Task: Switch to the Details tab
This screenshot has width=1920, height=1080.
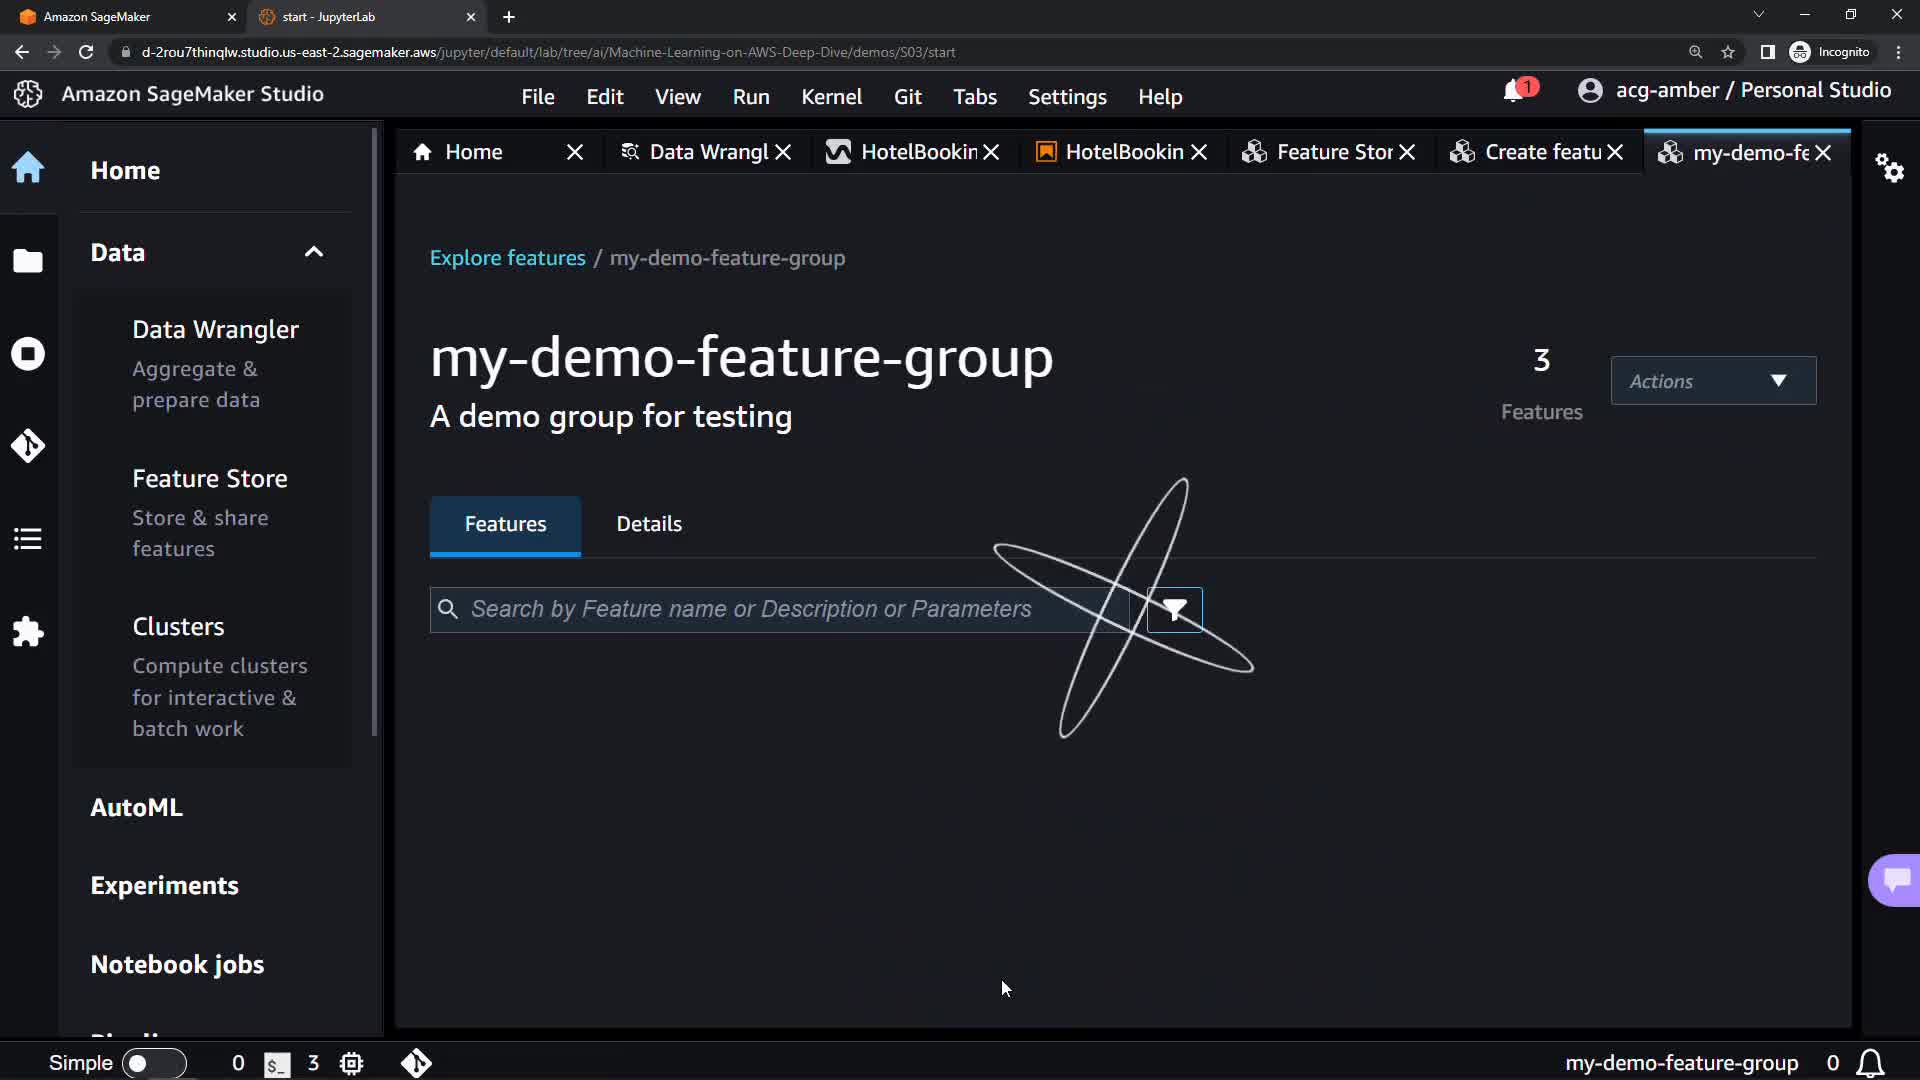Action: [649, 524]
